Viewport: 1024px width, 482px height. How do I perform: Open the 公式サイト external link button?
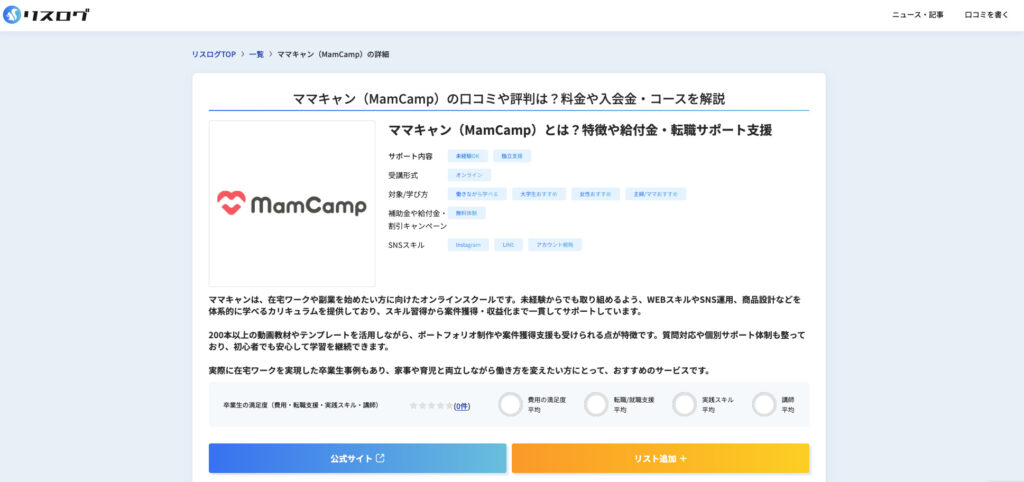(x=357, y=458)
